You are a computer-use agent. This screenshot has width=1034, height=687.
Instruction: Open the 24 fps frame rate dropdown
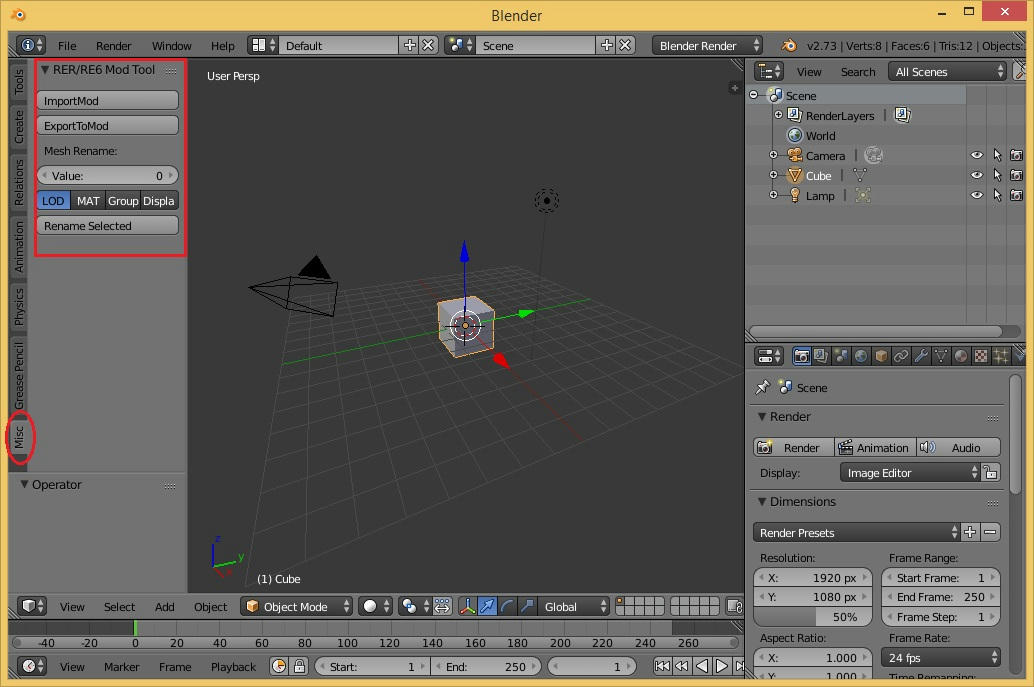coord(941,657)
